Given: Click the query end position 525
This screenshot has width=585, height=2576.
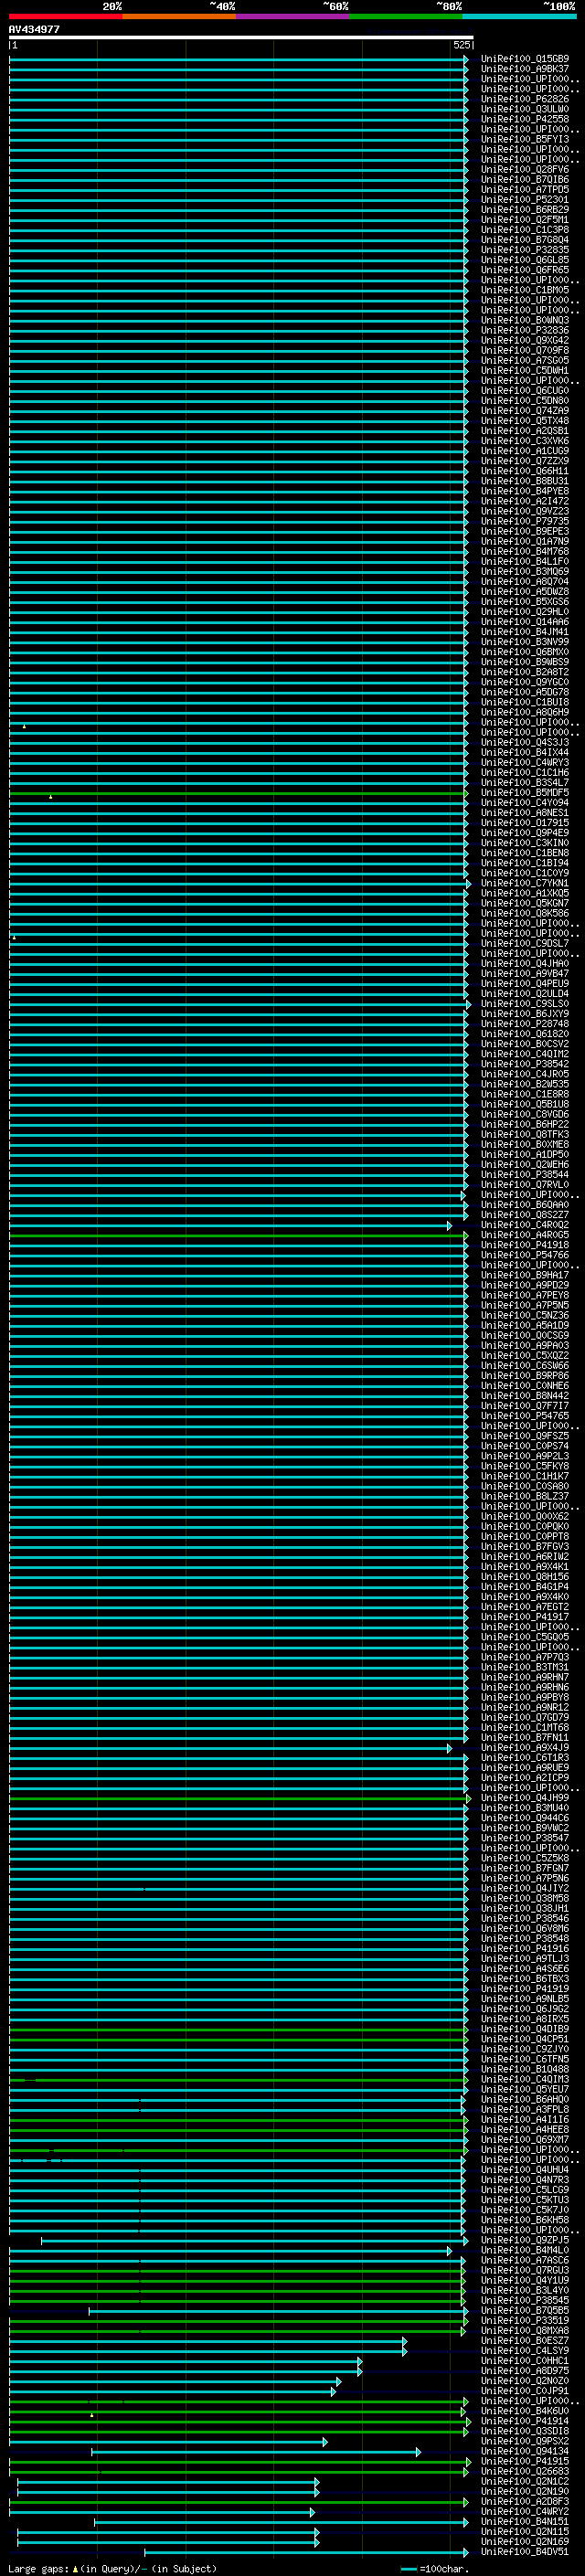Looking at the screenshot, I should click(461, 45).
